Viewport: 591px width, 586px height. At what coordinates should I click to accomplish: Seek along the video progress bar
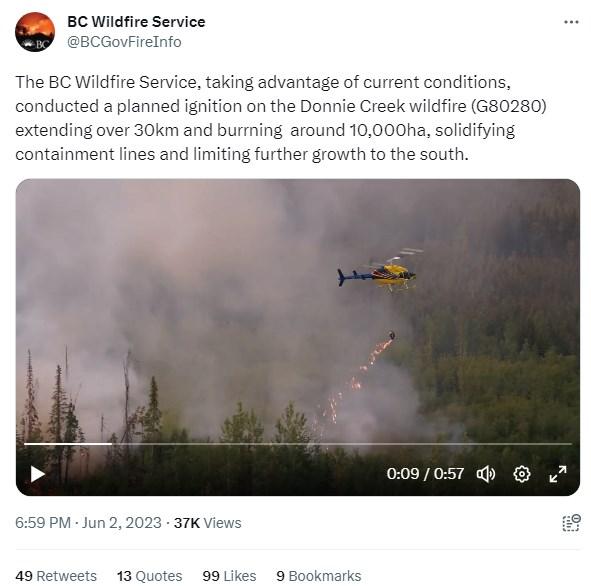point(298,444)
